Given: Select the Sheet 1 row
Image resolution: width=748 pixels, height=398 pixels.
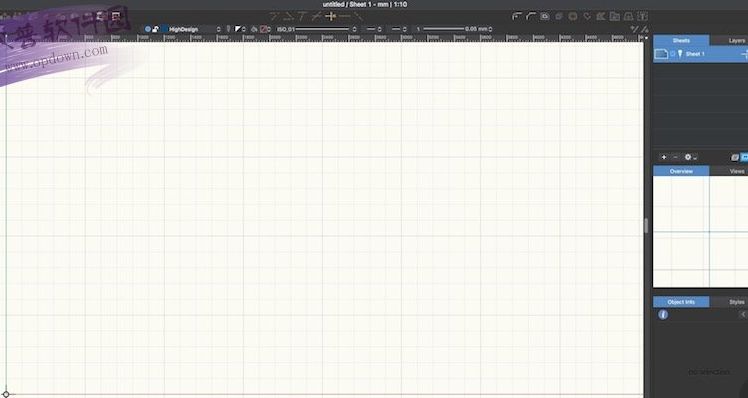Looking at the screenshot, I should point(700,54).
